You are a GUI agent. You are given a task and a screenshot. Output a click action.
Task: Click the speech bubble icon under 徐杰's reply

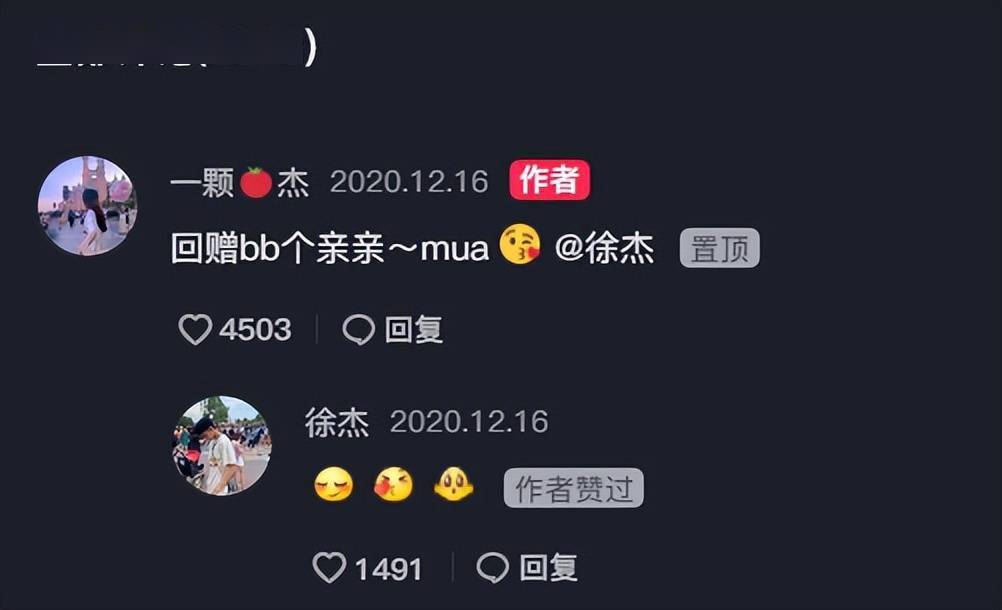pyautogui.click(x=493, y=567)
